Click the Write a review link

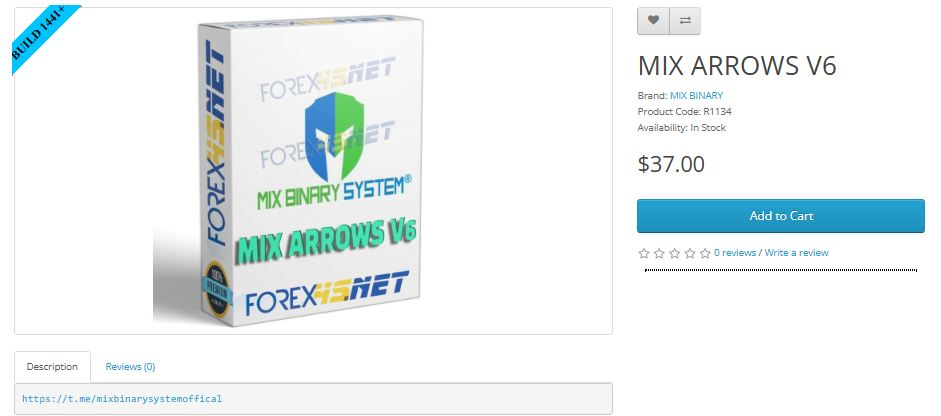(796, 253)
